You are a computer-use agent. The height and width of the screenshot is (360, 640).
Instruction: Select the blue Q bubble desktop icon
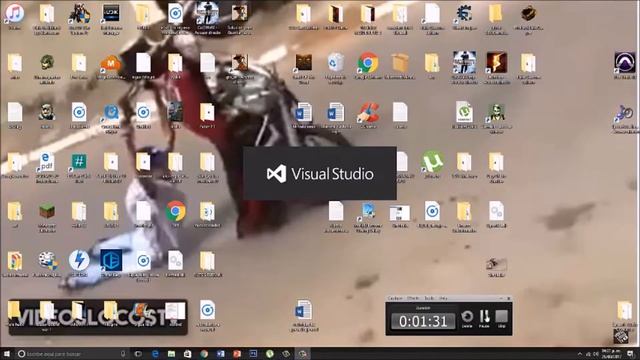[111, 112]
